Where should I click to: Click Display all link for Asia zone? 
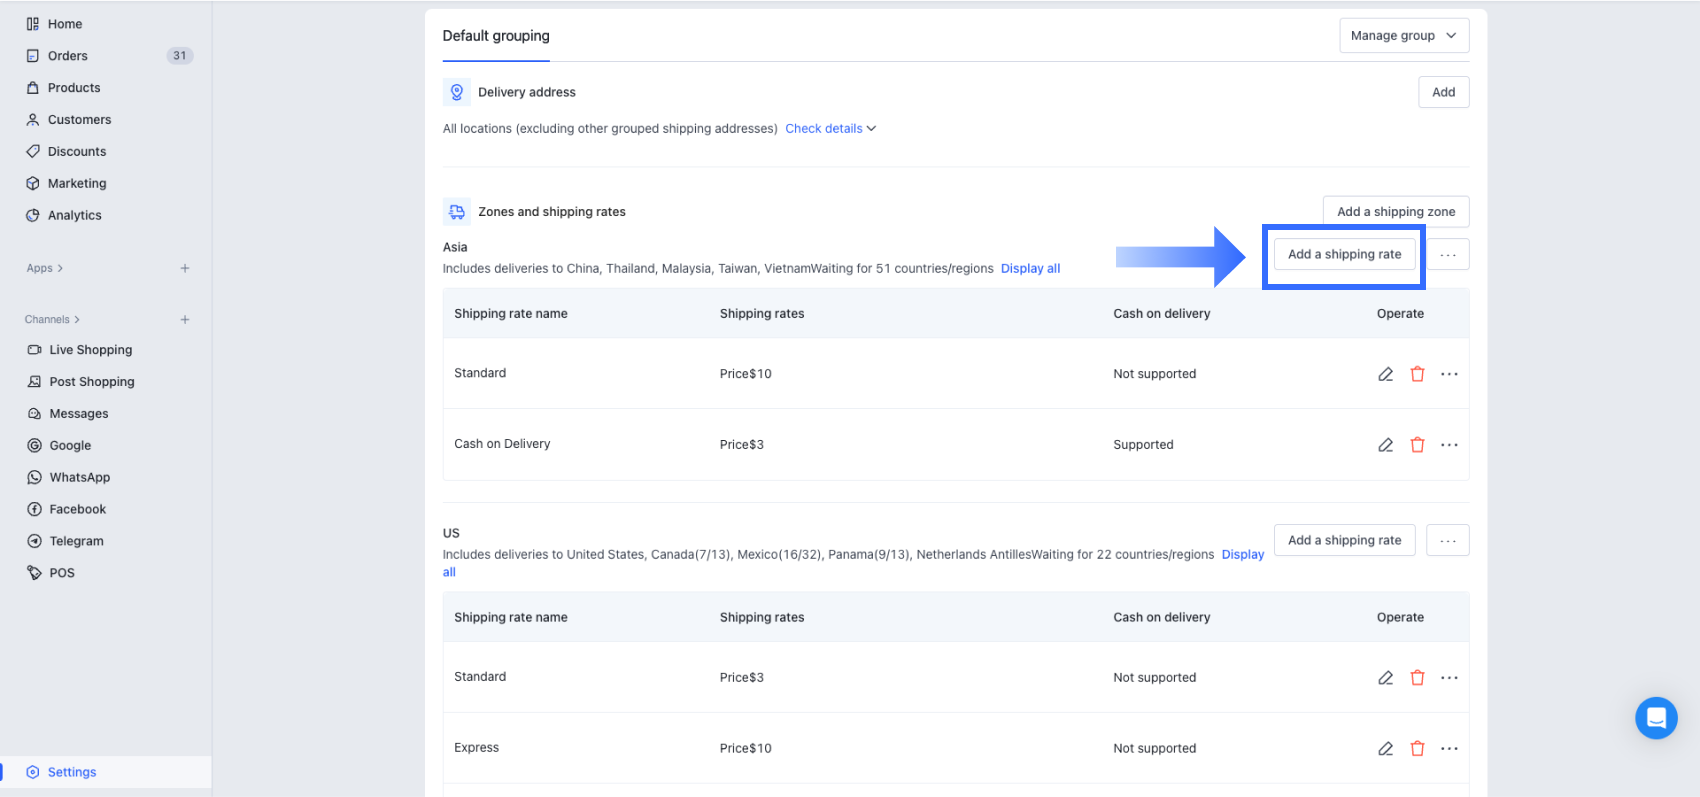pyautogui.click(x=1030, y=269)
